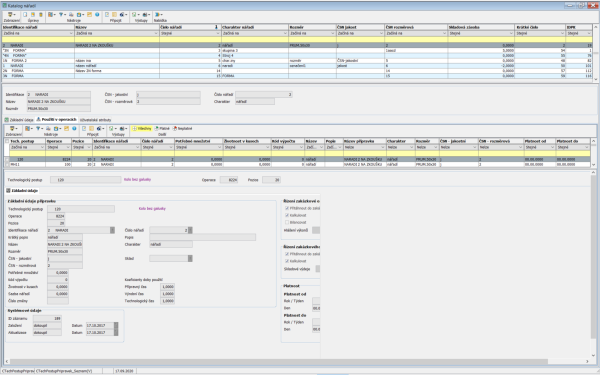Screen dimensions: 600x375
Task: Click the filter funnel icon in top toolbar
Action: pos(61,15)
